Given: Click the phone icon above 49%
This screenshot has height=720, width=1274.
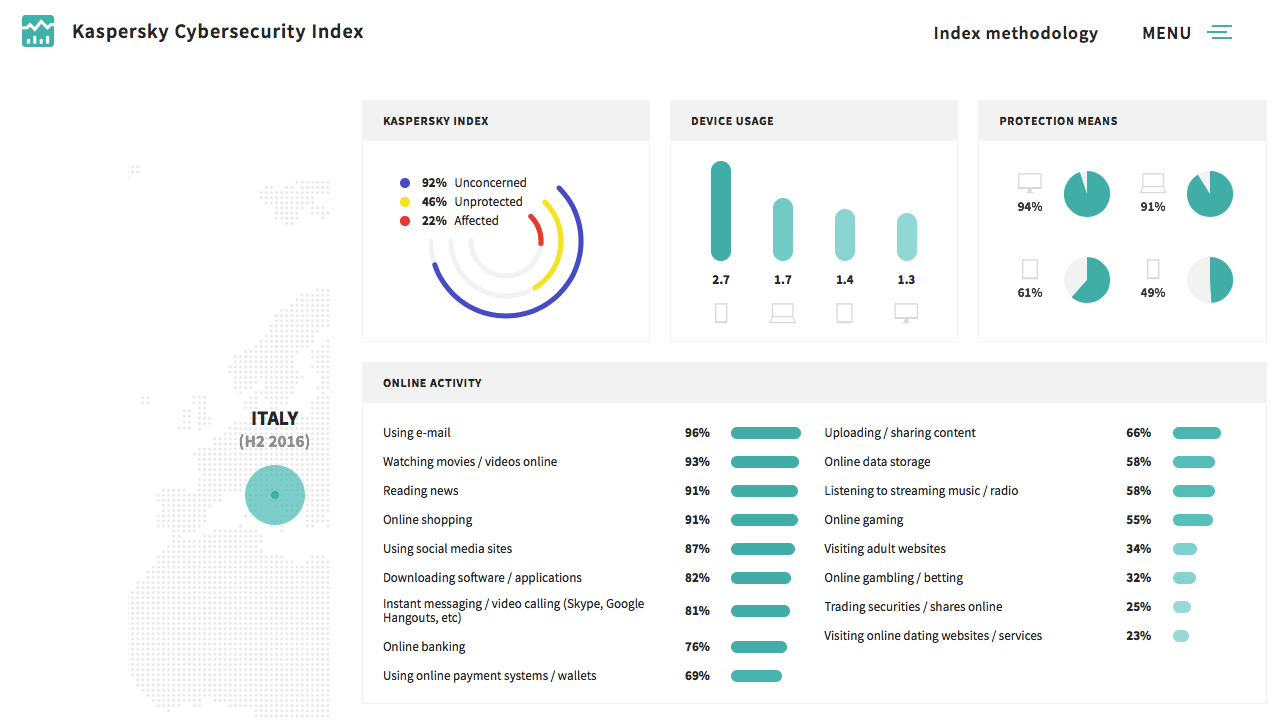Looking at the screenshot, I should 1153,269.
